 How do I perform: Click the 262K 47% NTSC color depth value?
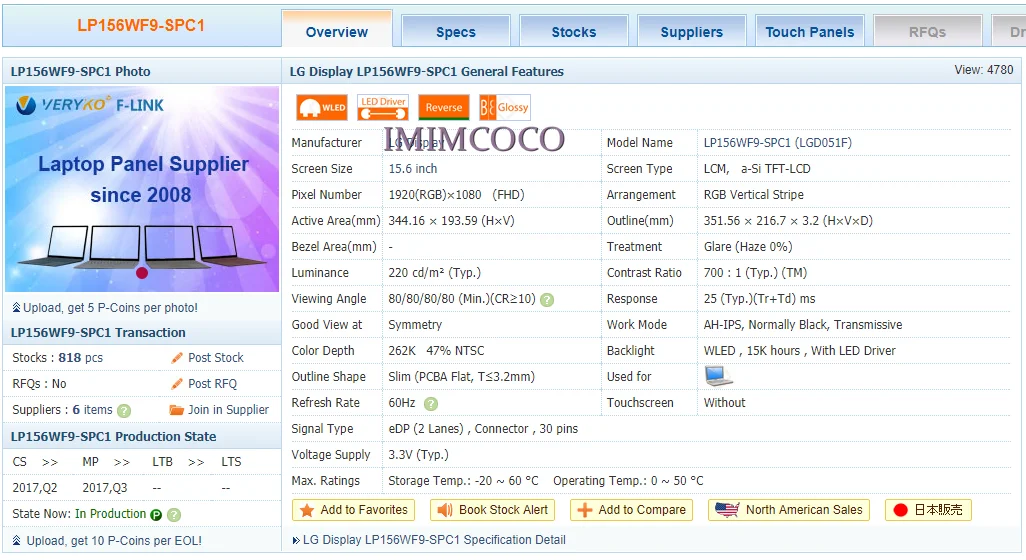(436, 351)
